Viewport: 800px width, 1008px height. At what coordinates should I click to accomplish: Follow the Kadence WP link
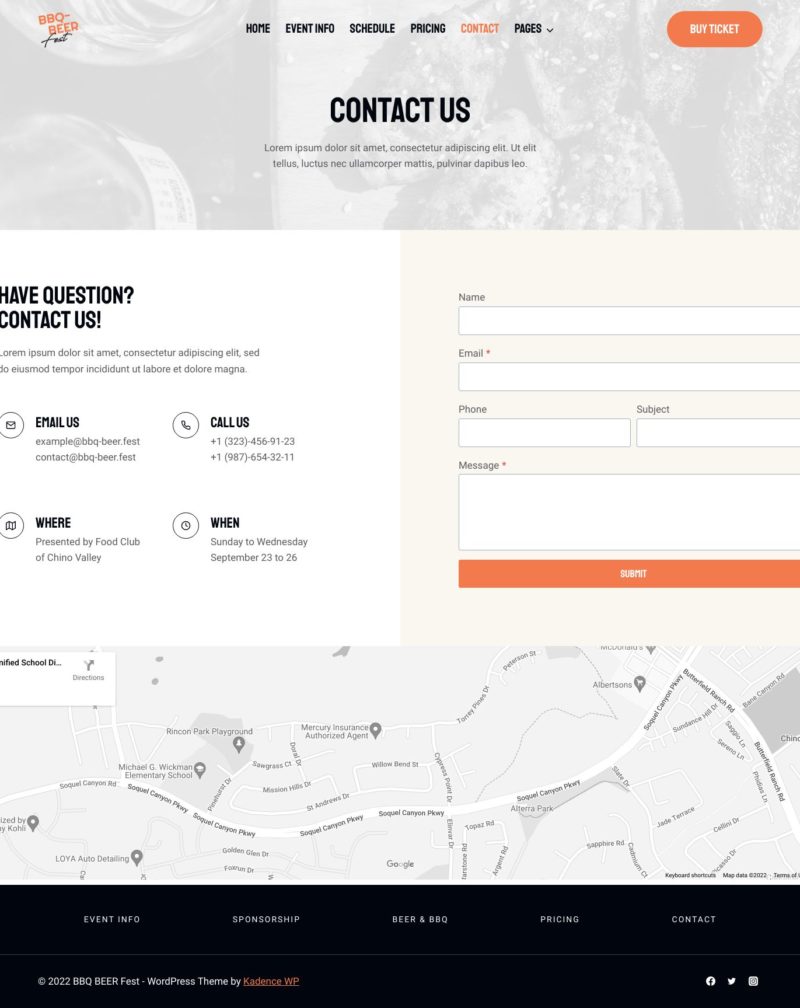[271, 981]
